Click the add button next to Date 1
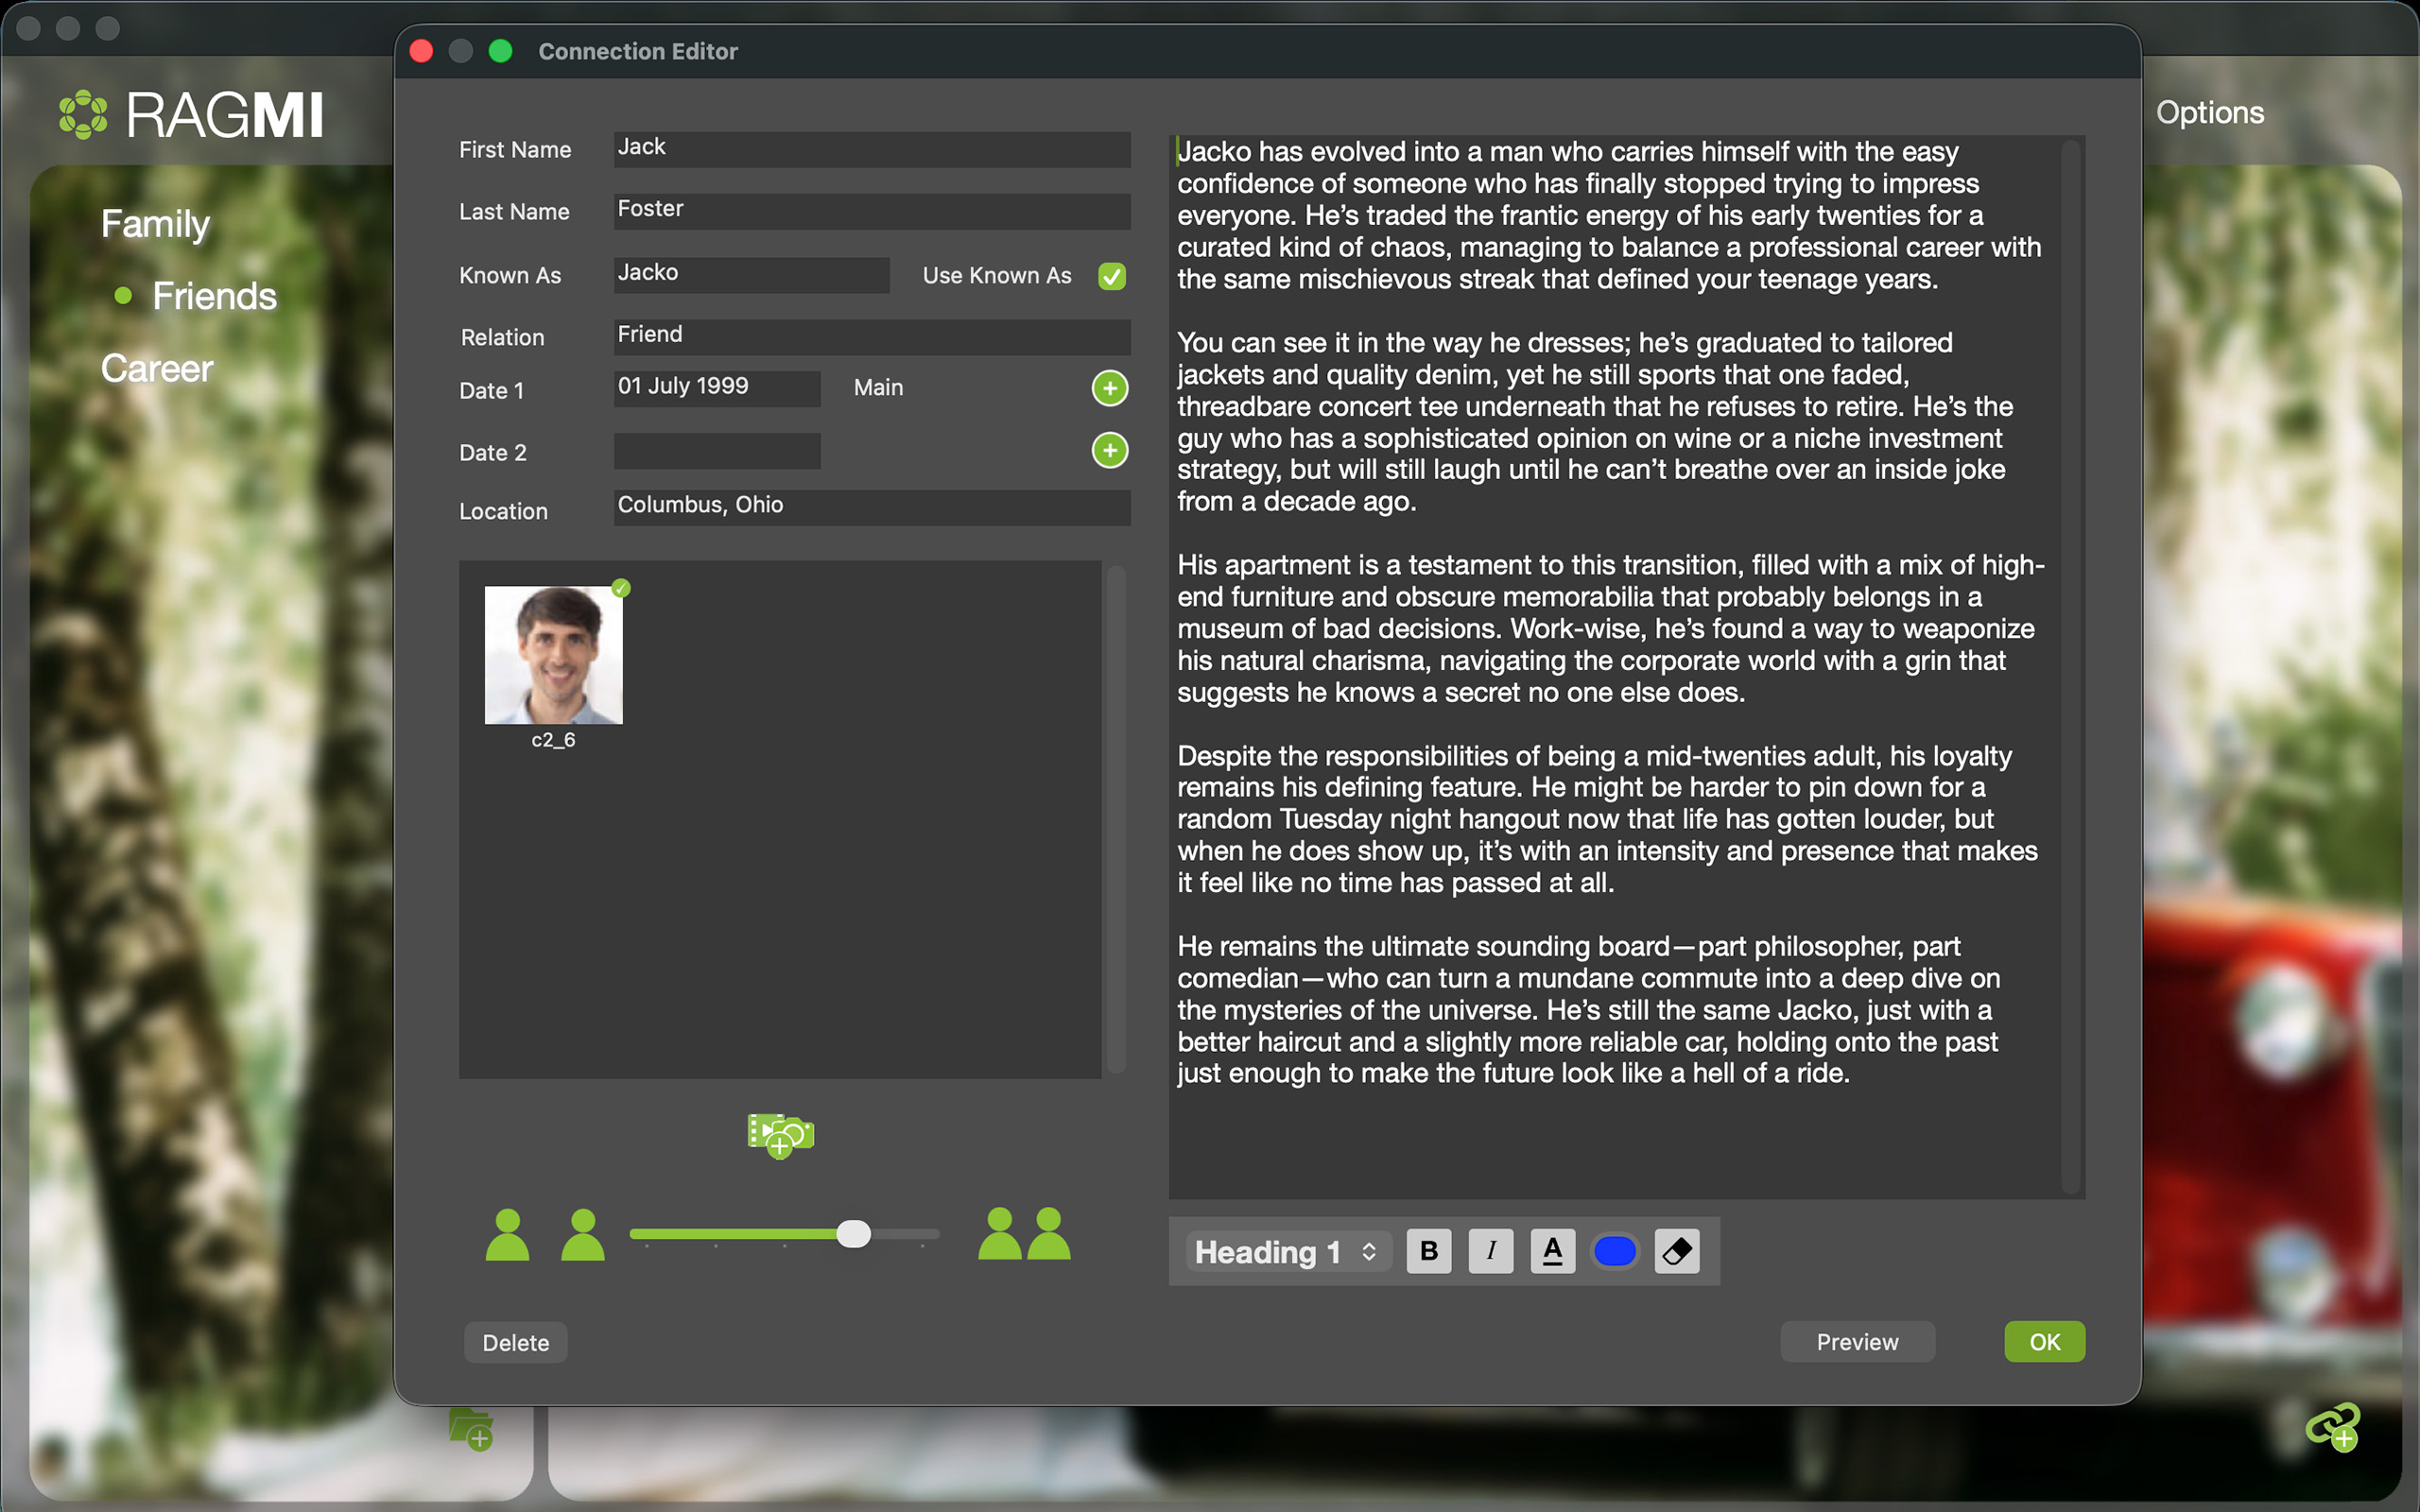This screenshot has height=1512, width=2420. 1109,388
